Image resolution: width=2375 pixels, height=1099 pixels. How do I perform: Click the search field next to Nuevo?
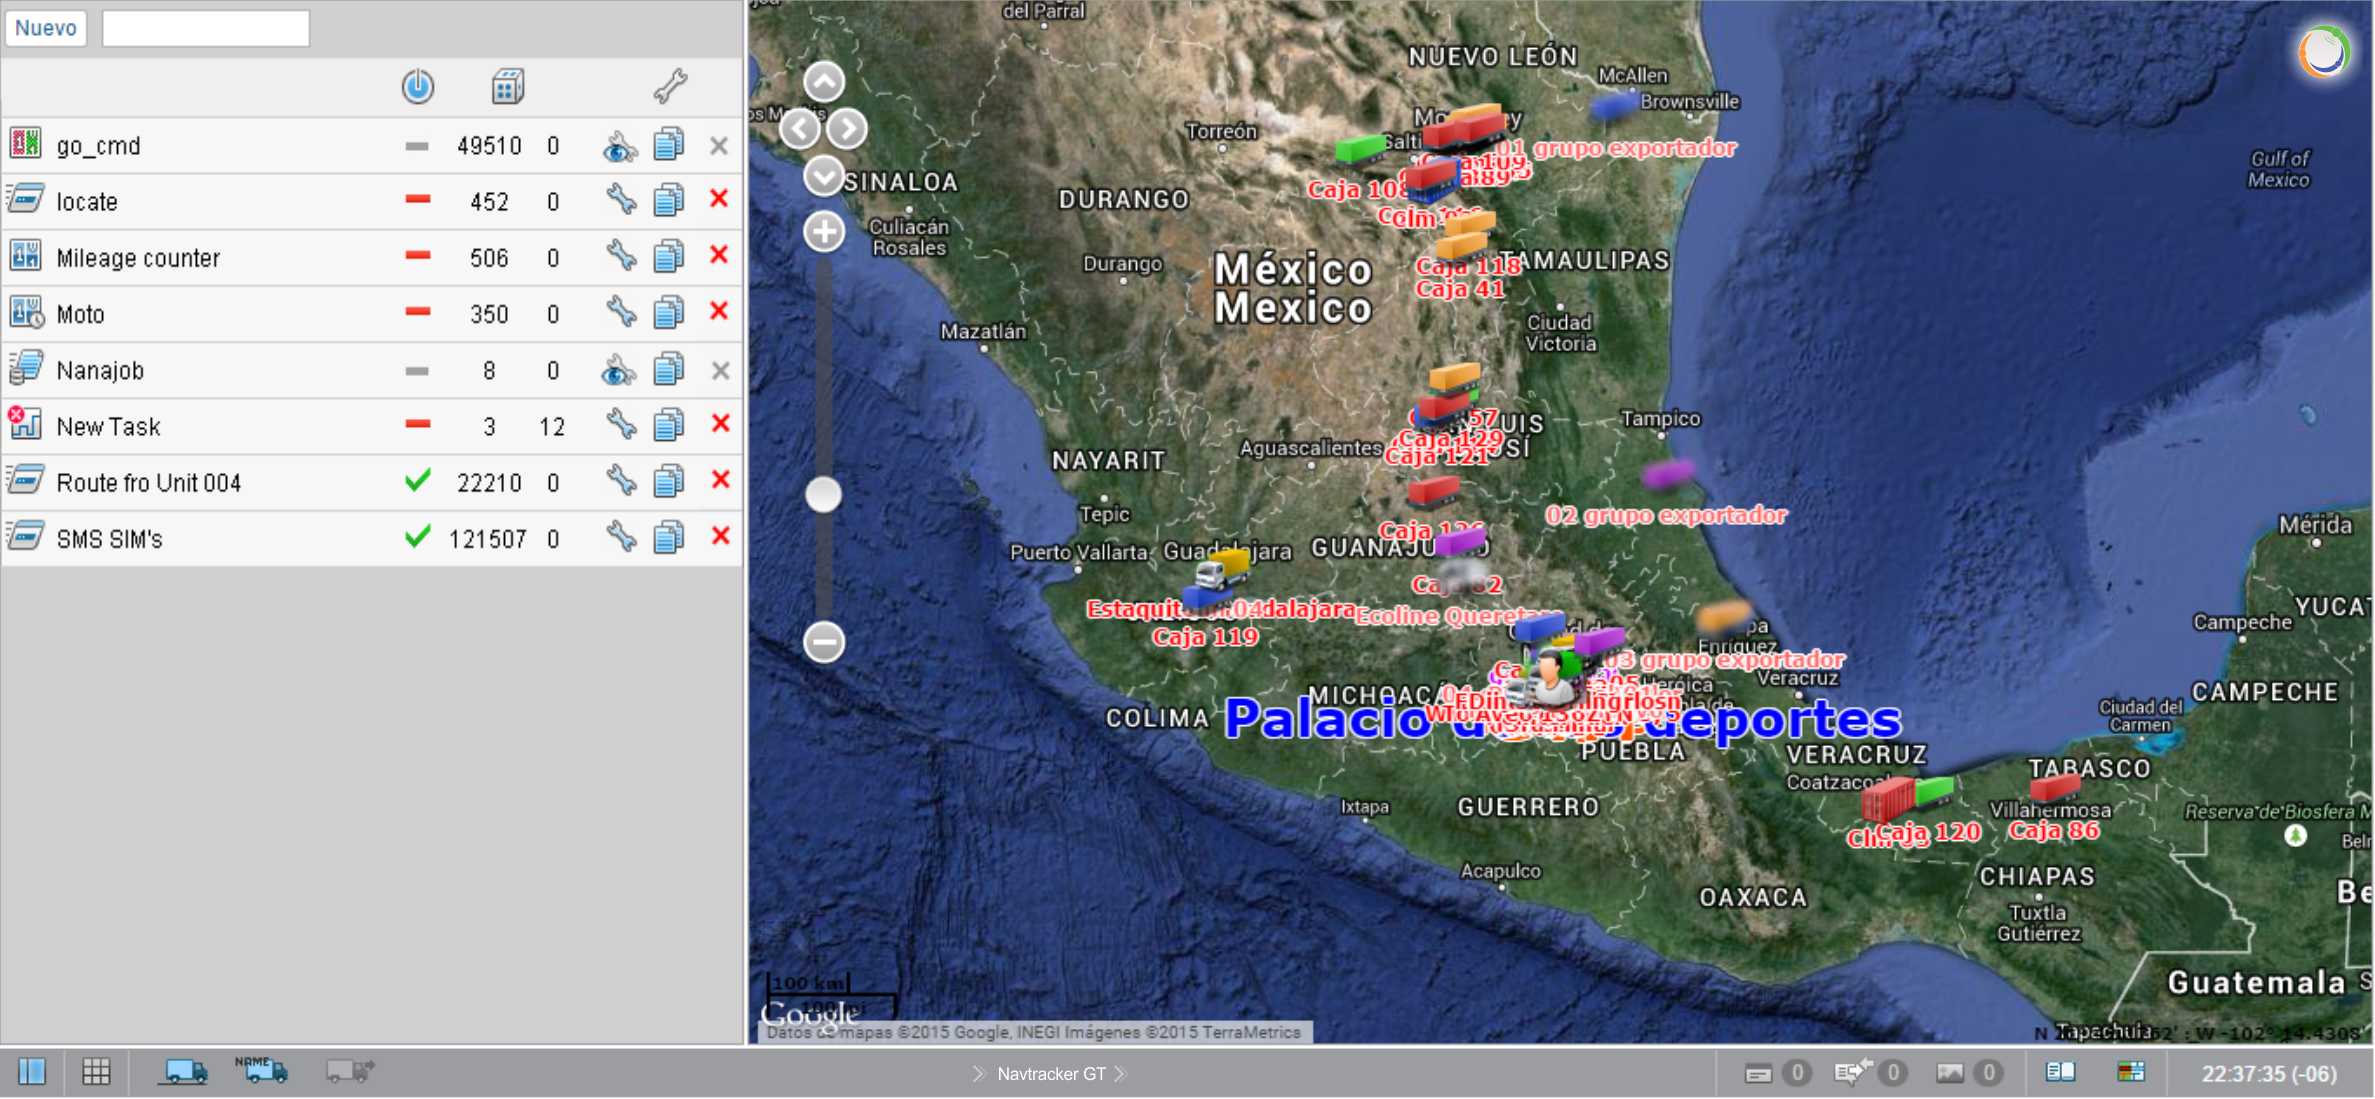coord(205,28)
